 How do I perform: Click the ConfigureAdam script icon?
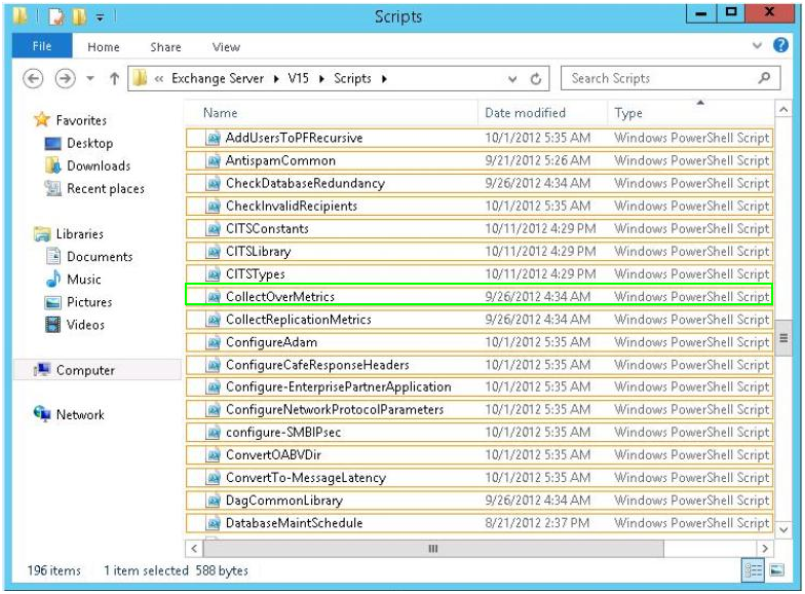213,342
